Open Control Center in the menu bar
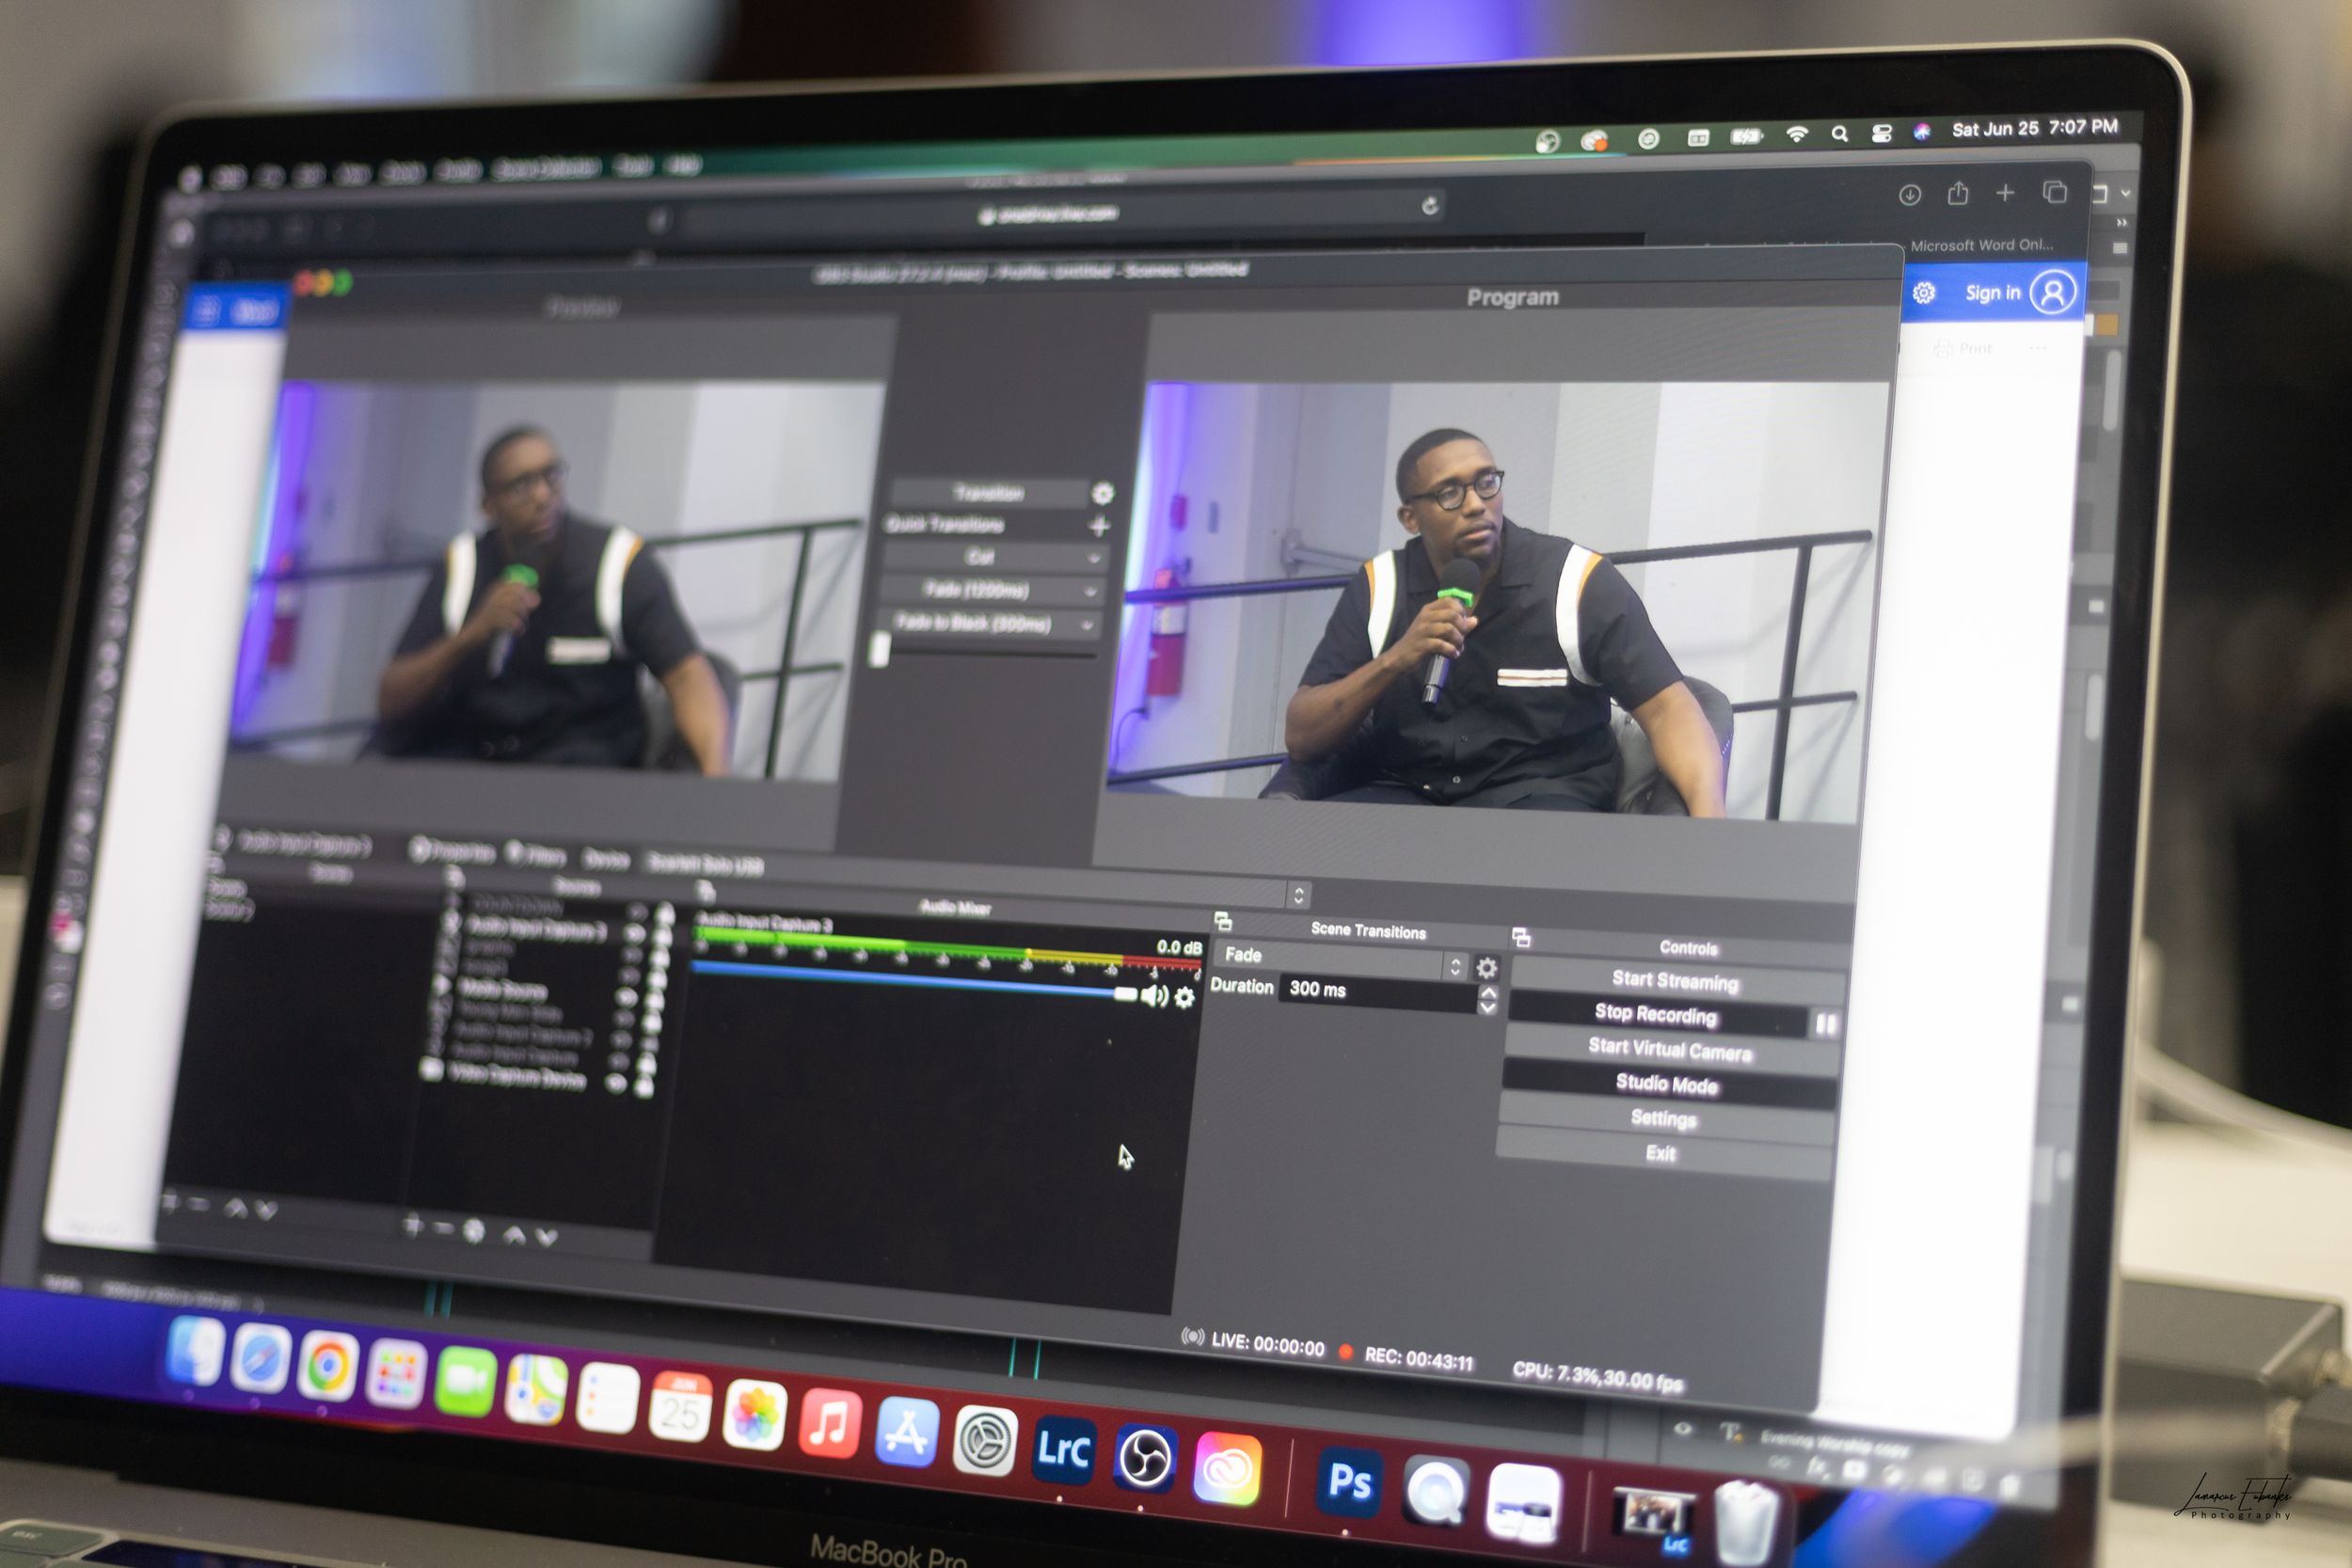The width and height of the screenshot is (2352, 1568). (x=1881, y=133)
